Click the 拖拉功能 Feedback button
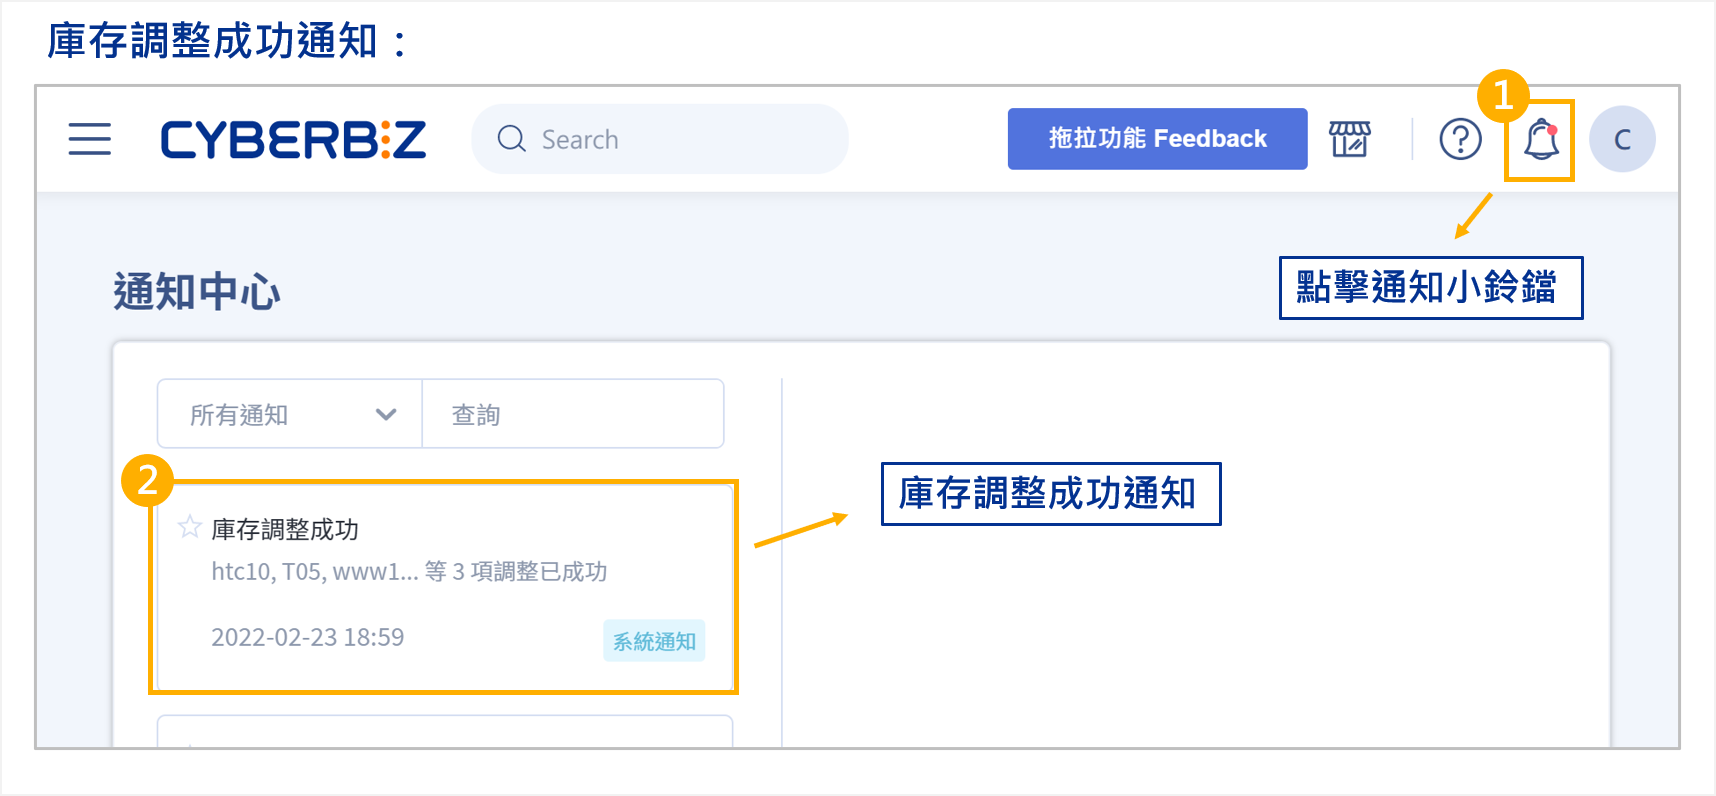The image size is (1716, 796). 1157,139
